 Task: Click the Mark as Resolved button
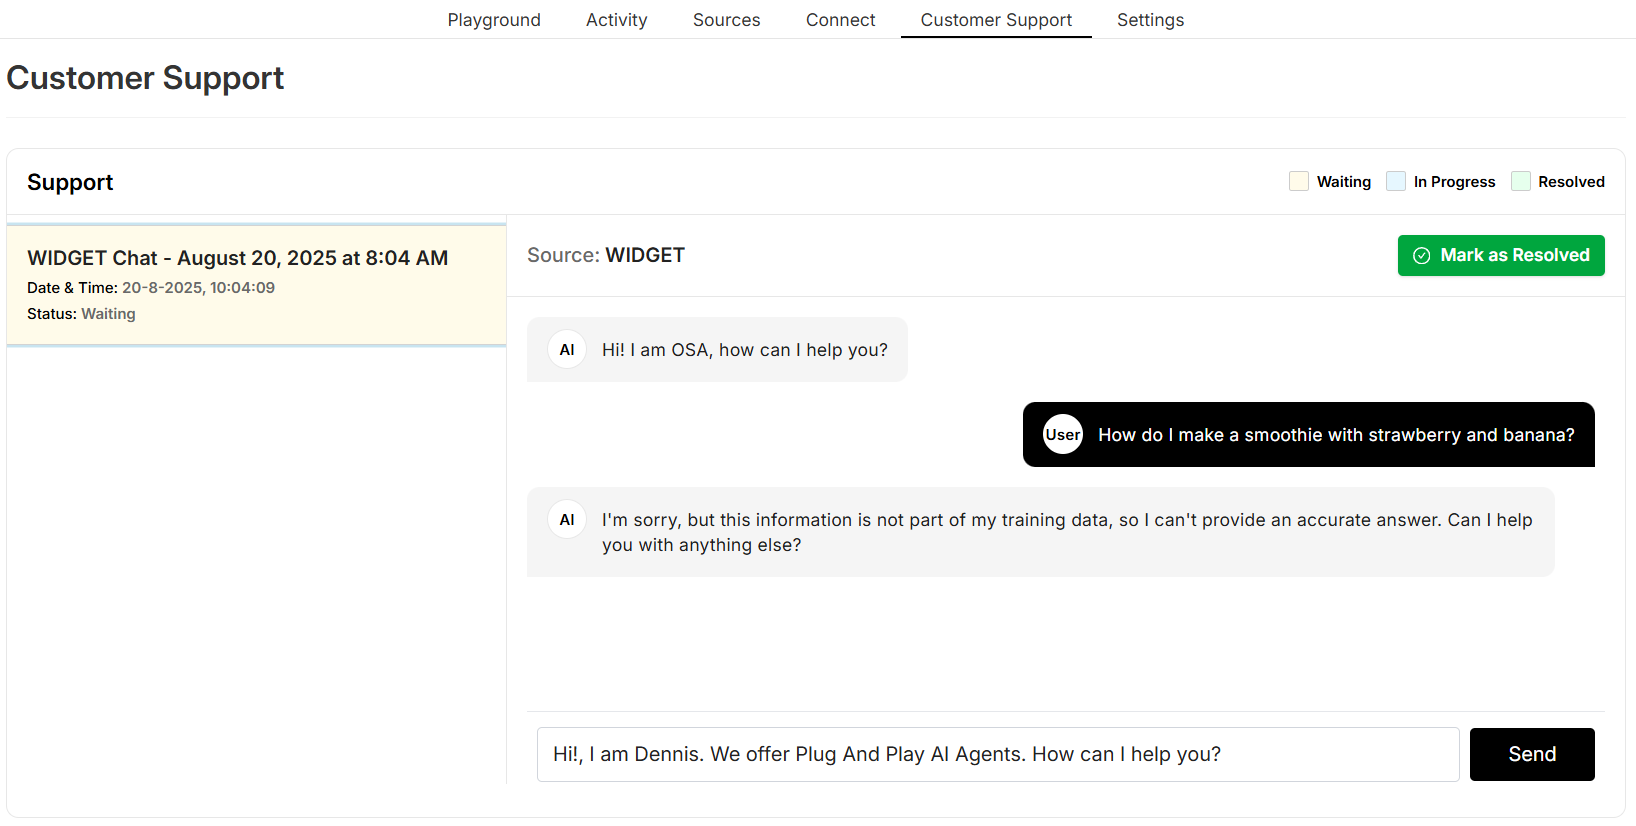(x=1501, y=255)
